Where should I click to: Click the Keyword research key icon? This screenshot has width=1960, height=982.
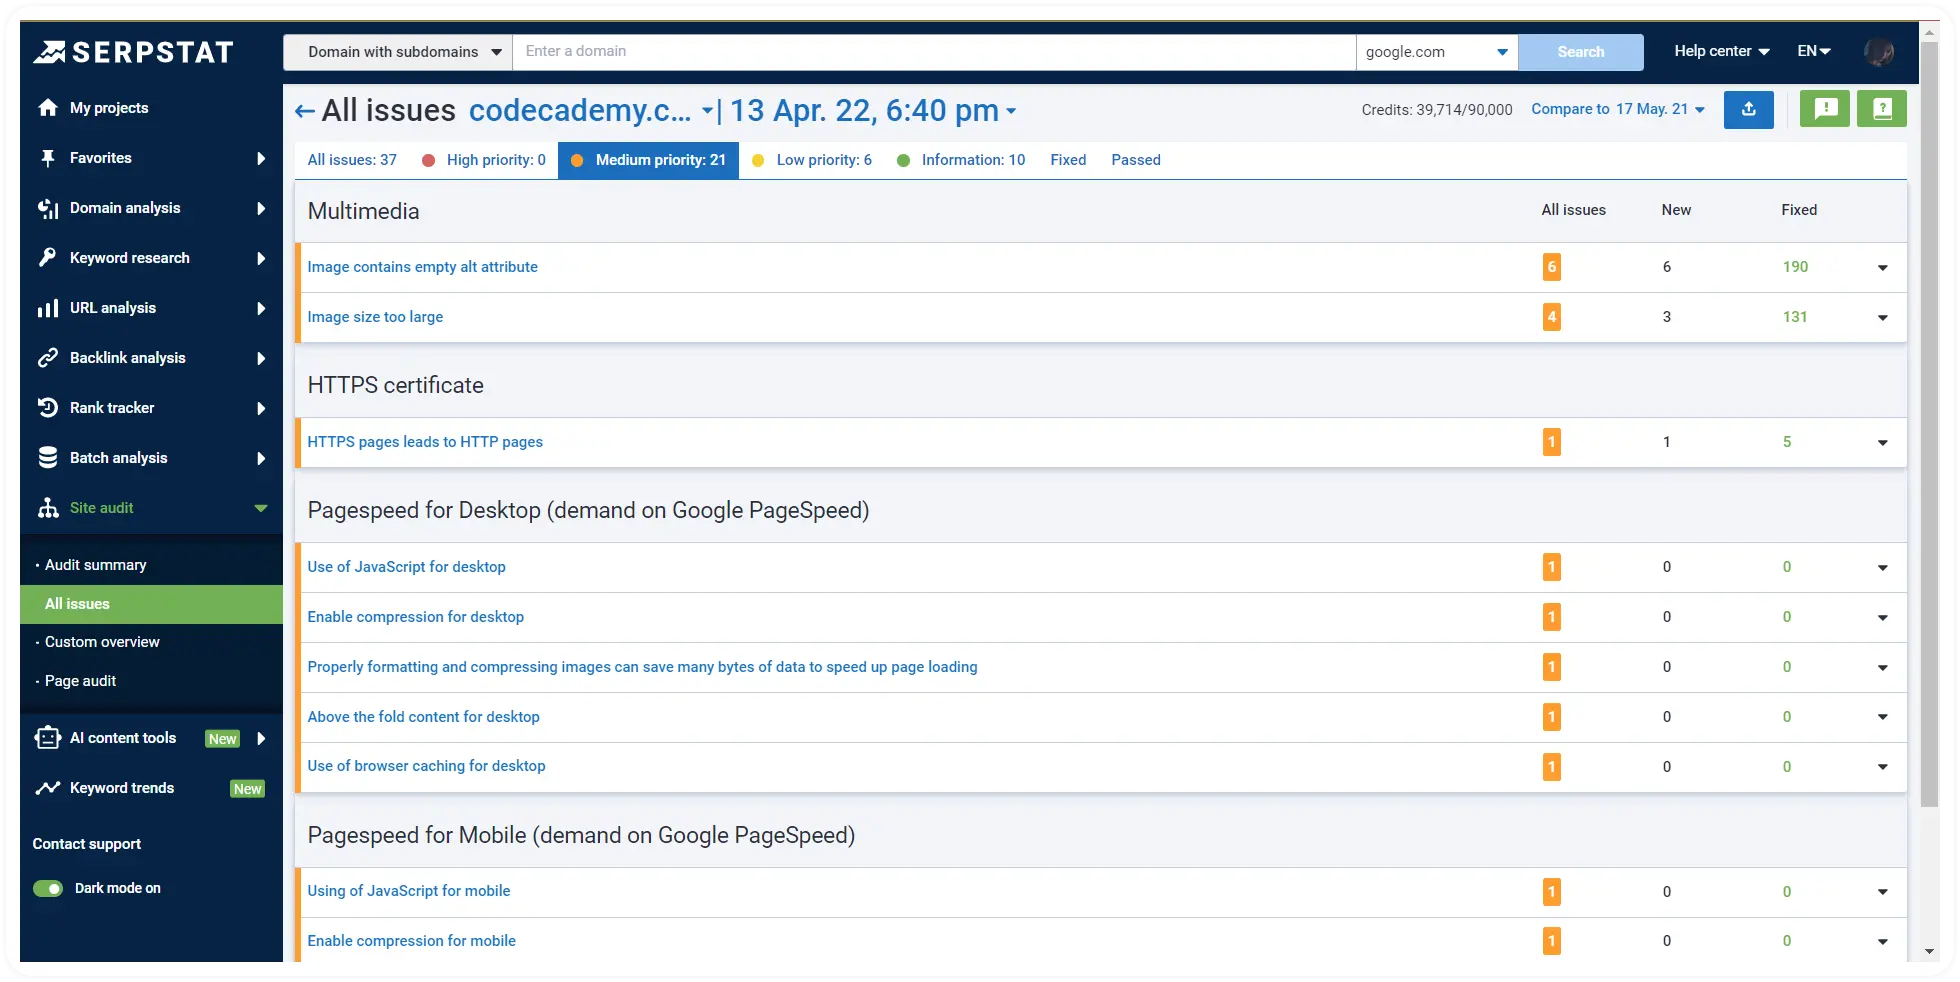pyautogui.click(x=48, y=258)
